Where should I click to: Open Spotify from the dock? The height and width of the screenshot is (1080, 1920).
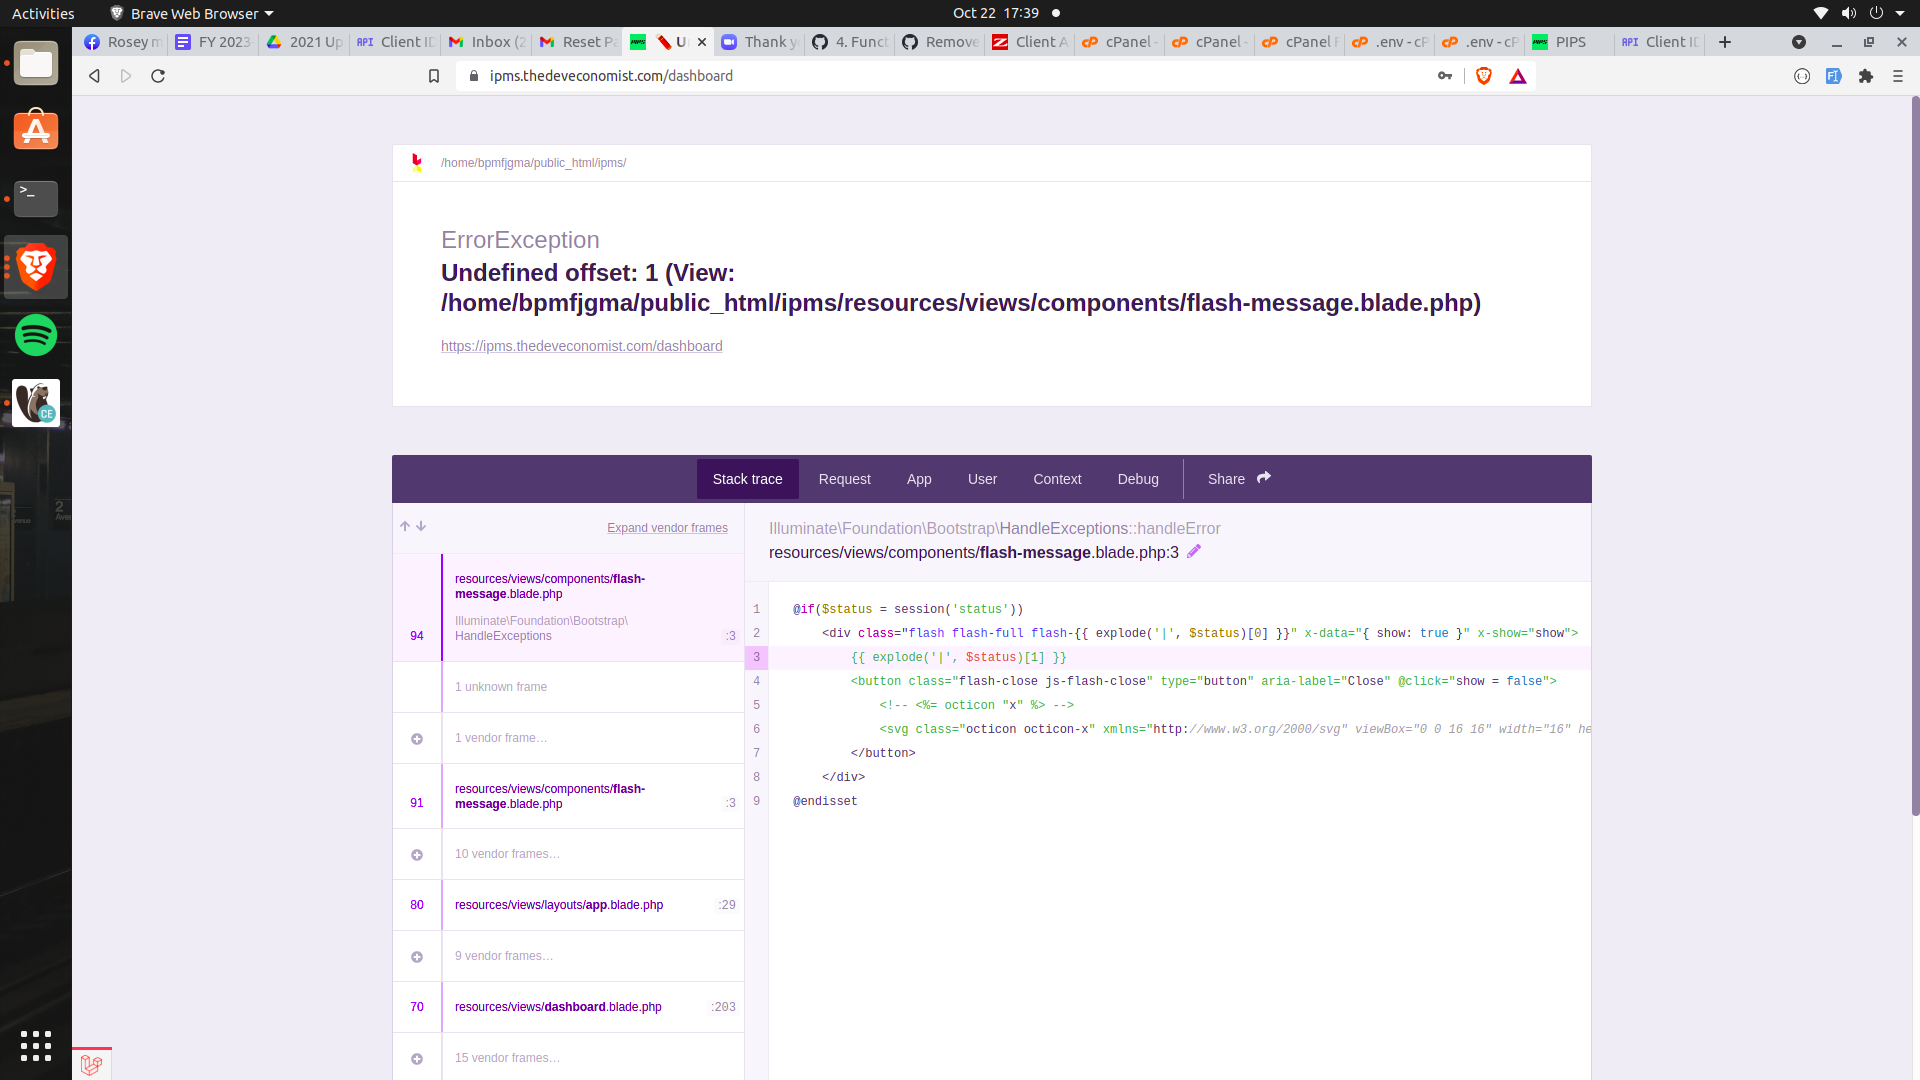click(x=36, y=335)
